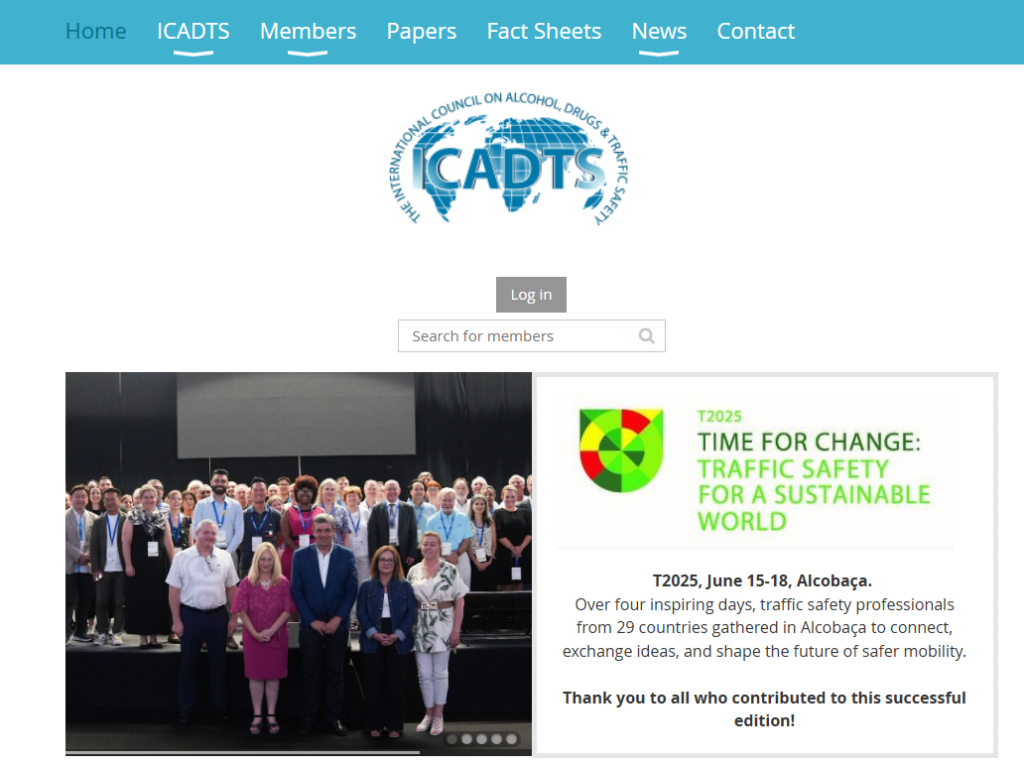This screenshot has height=768, width=1024.
Task: Open the Fact Sheets page
Action: 544,32
